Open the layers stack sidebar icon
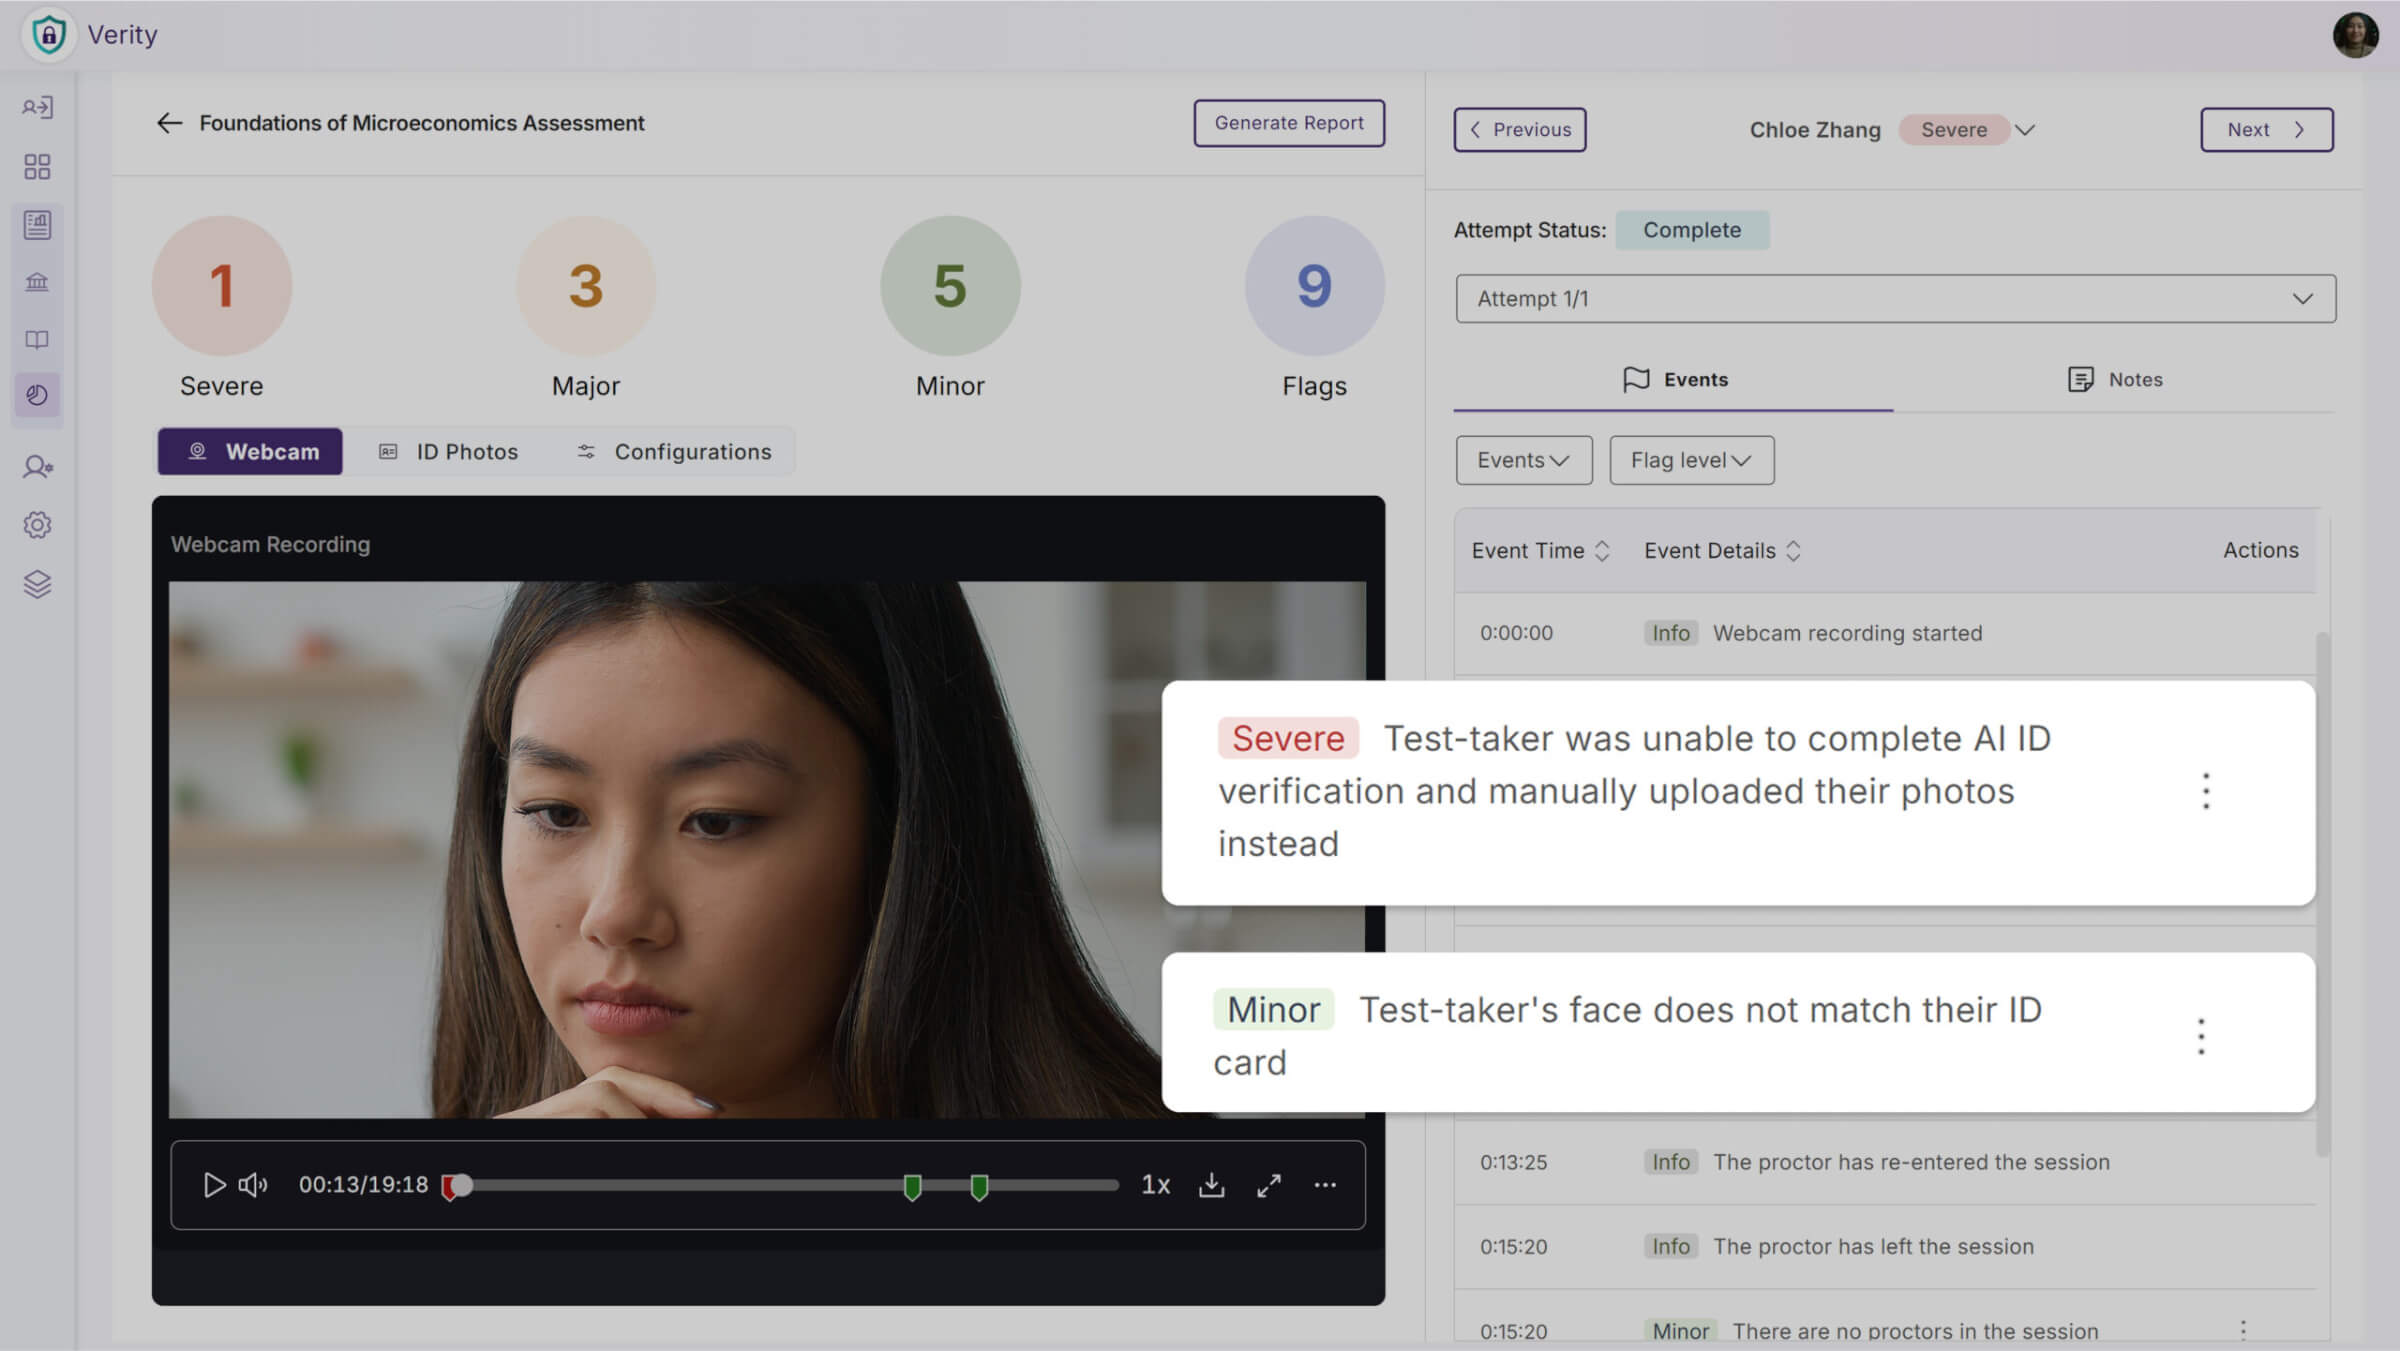 [37, 584]
